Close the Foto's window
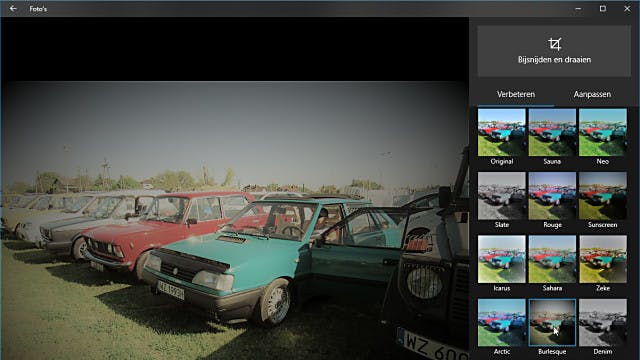Image resolution: width=640 pixels, height=360 pixels. [627, 8]
